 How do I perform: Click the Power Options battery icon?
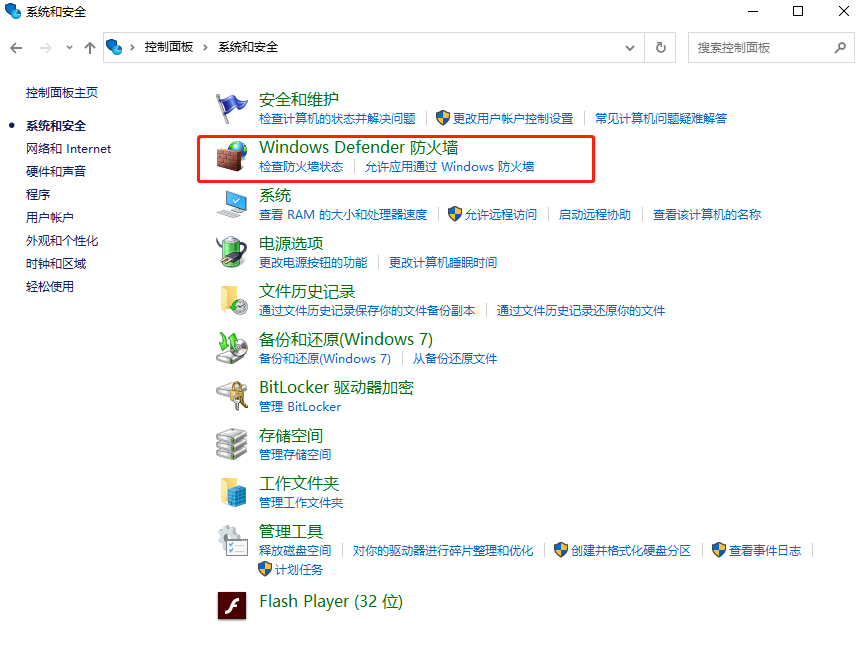click(x=232, y=250)
